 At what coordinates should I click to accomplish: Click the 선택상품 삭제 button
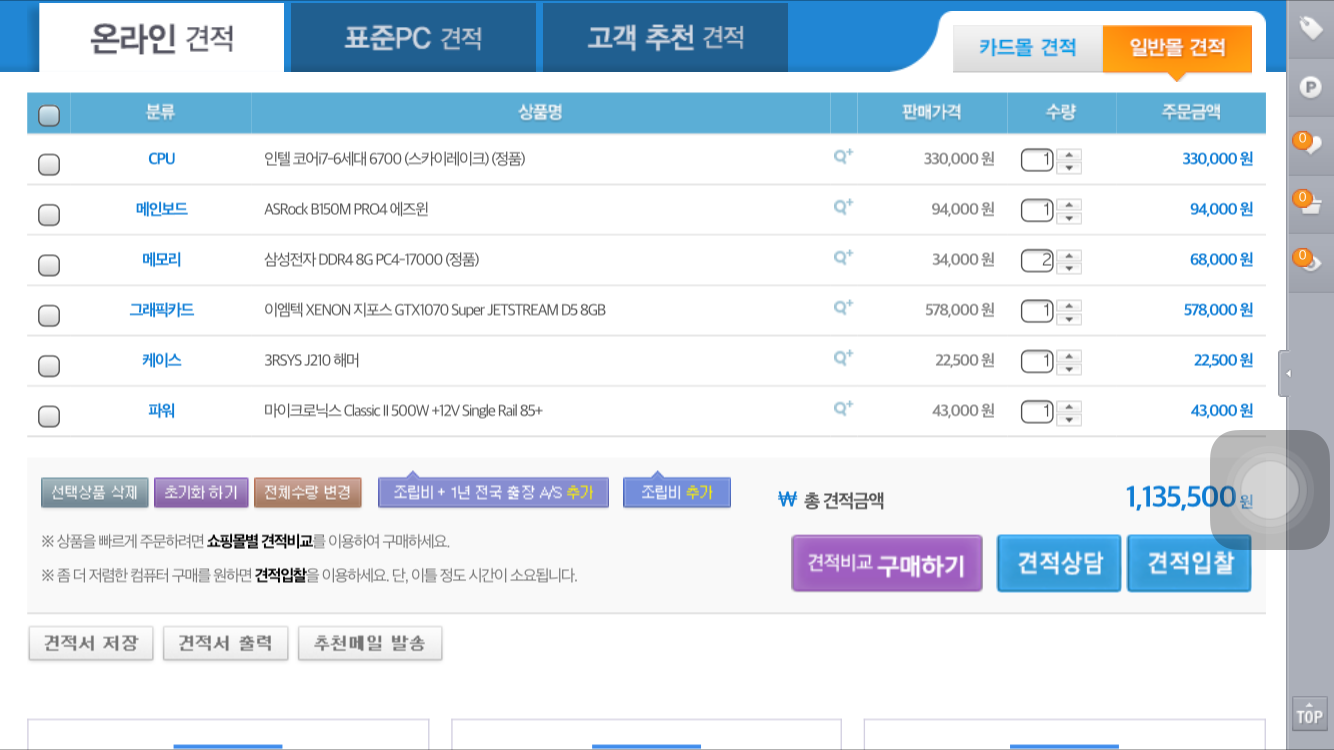coord(95,492)
